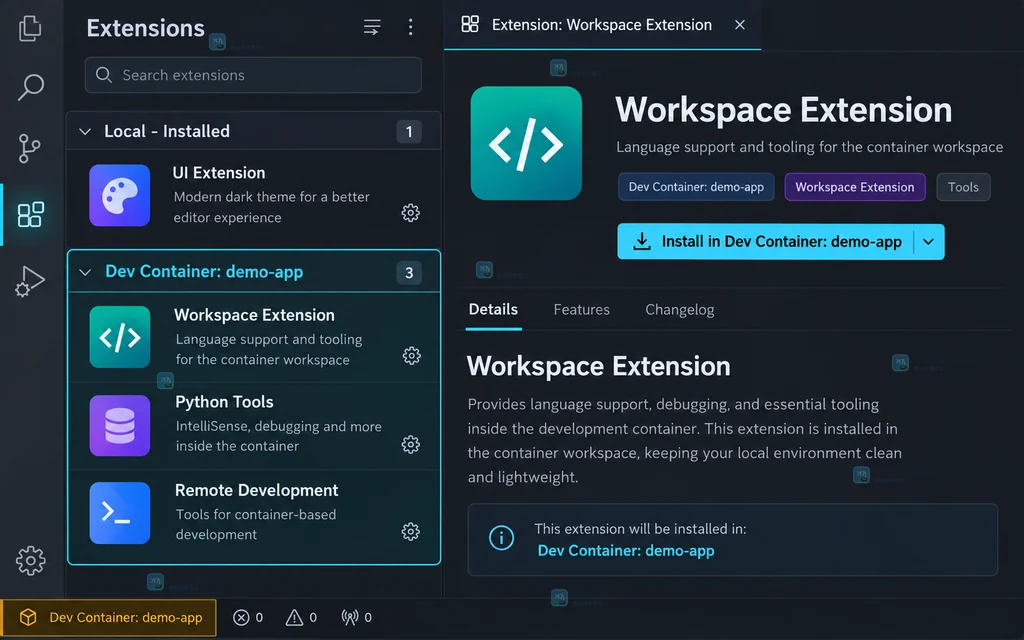Switch to the Features tab
The width and height of the screenshot is (1024, 640).
tap(581, 310)
